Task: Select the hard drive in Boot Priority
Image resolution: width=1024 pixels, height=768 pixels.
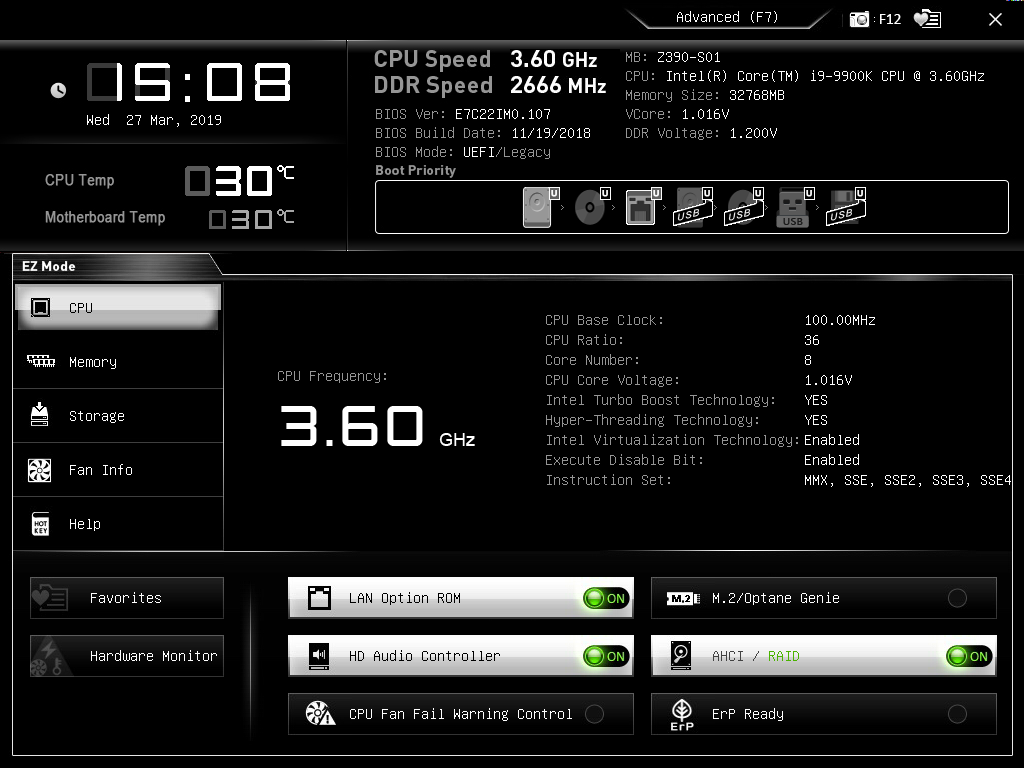Action: point(537,206)
